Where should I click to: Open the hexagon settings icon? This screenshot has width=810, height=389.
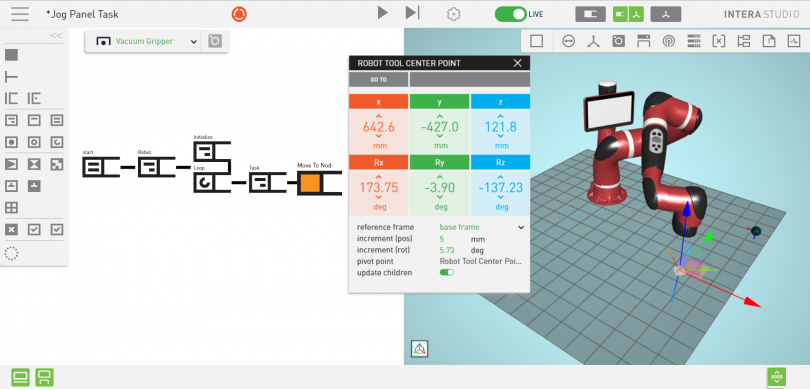coord(454,14)
